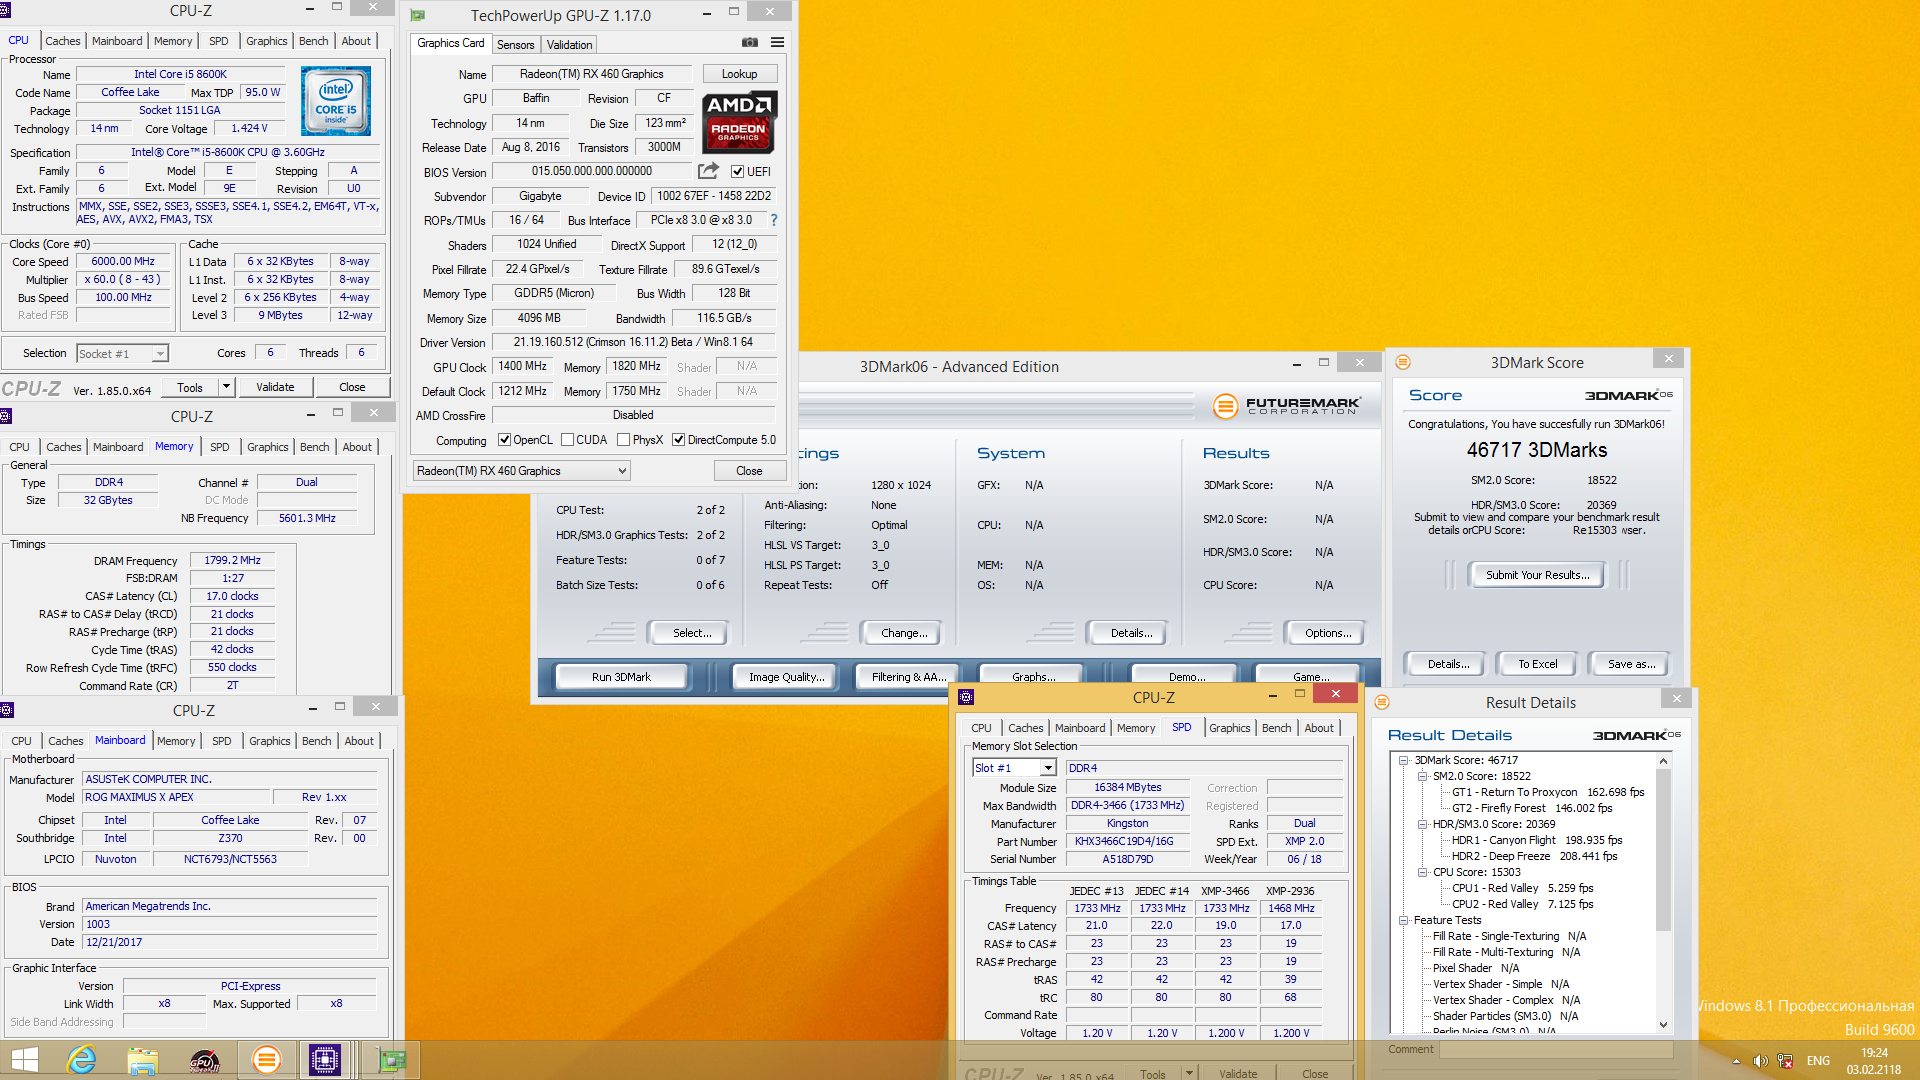Switch to the Sensors tab in GPU-Z
1920x1080 pixels.
tap(515, 45)
